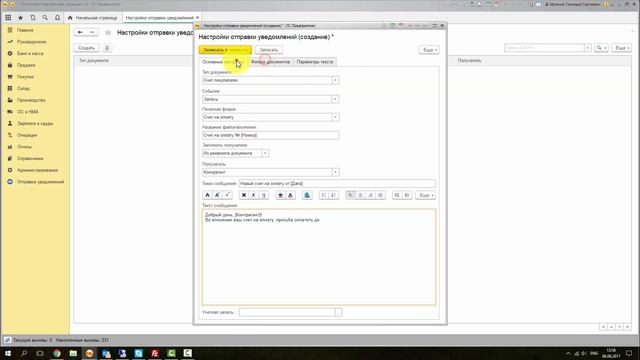Screen dimensions: 640x360
Task: Open Еще menu in dialog header
Action: [429, 50]
